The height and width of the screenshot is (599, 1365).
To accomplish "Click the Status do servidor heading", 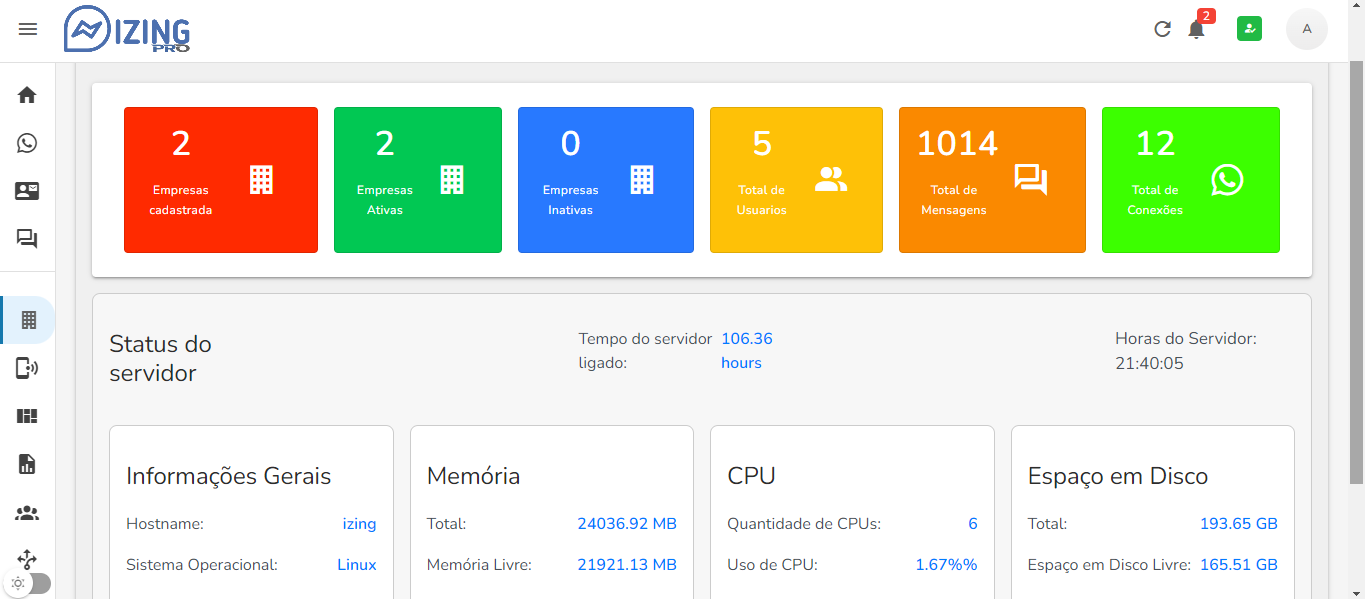I will coord(161,359).
